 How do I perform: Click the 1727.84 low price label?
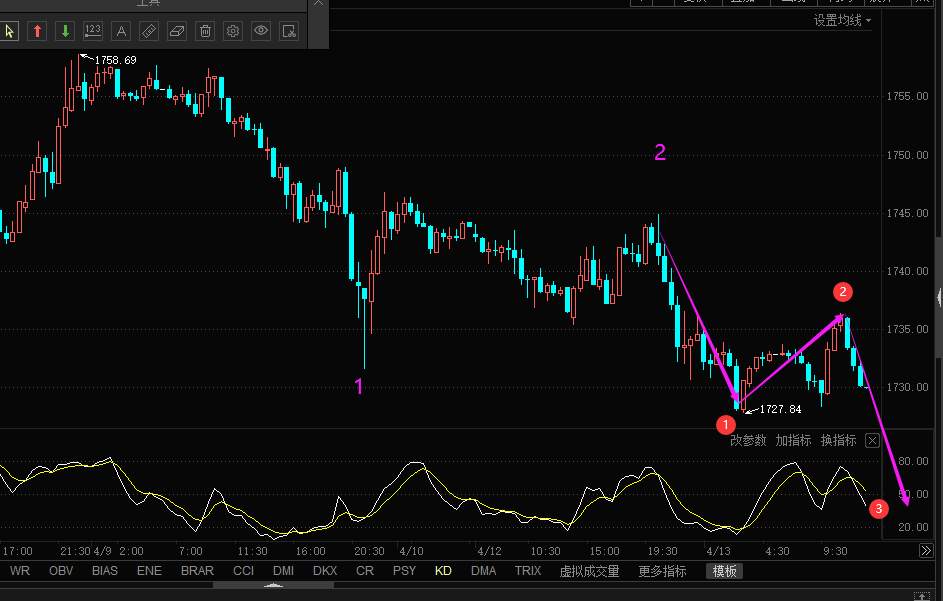(780, 410)
